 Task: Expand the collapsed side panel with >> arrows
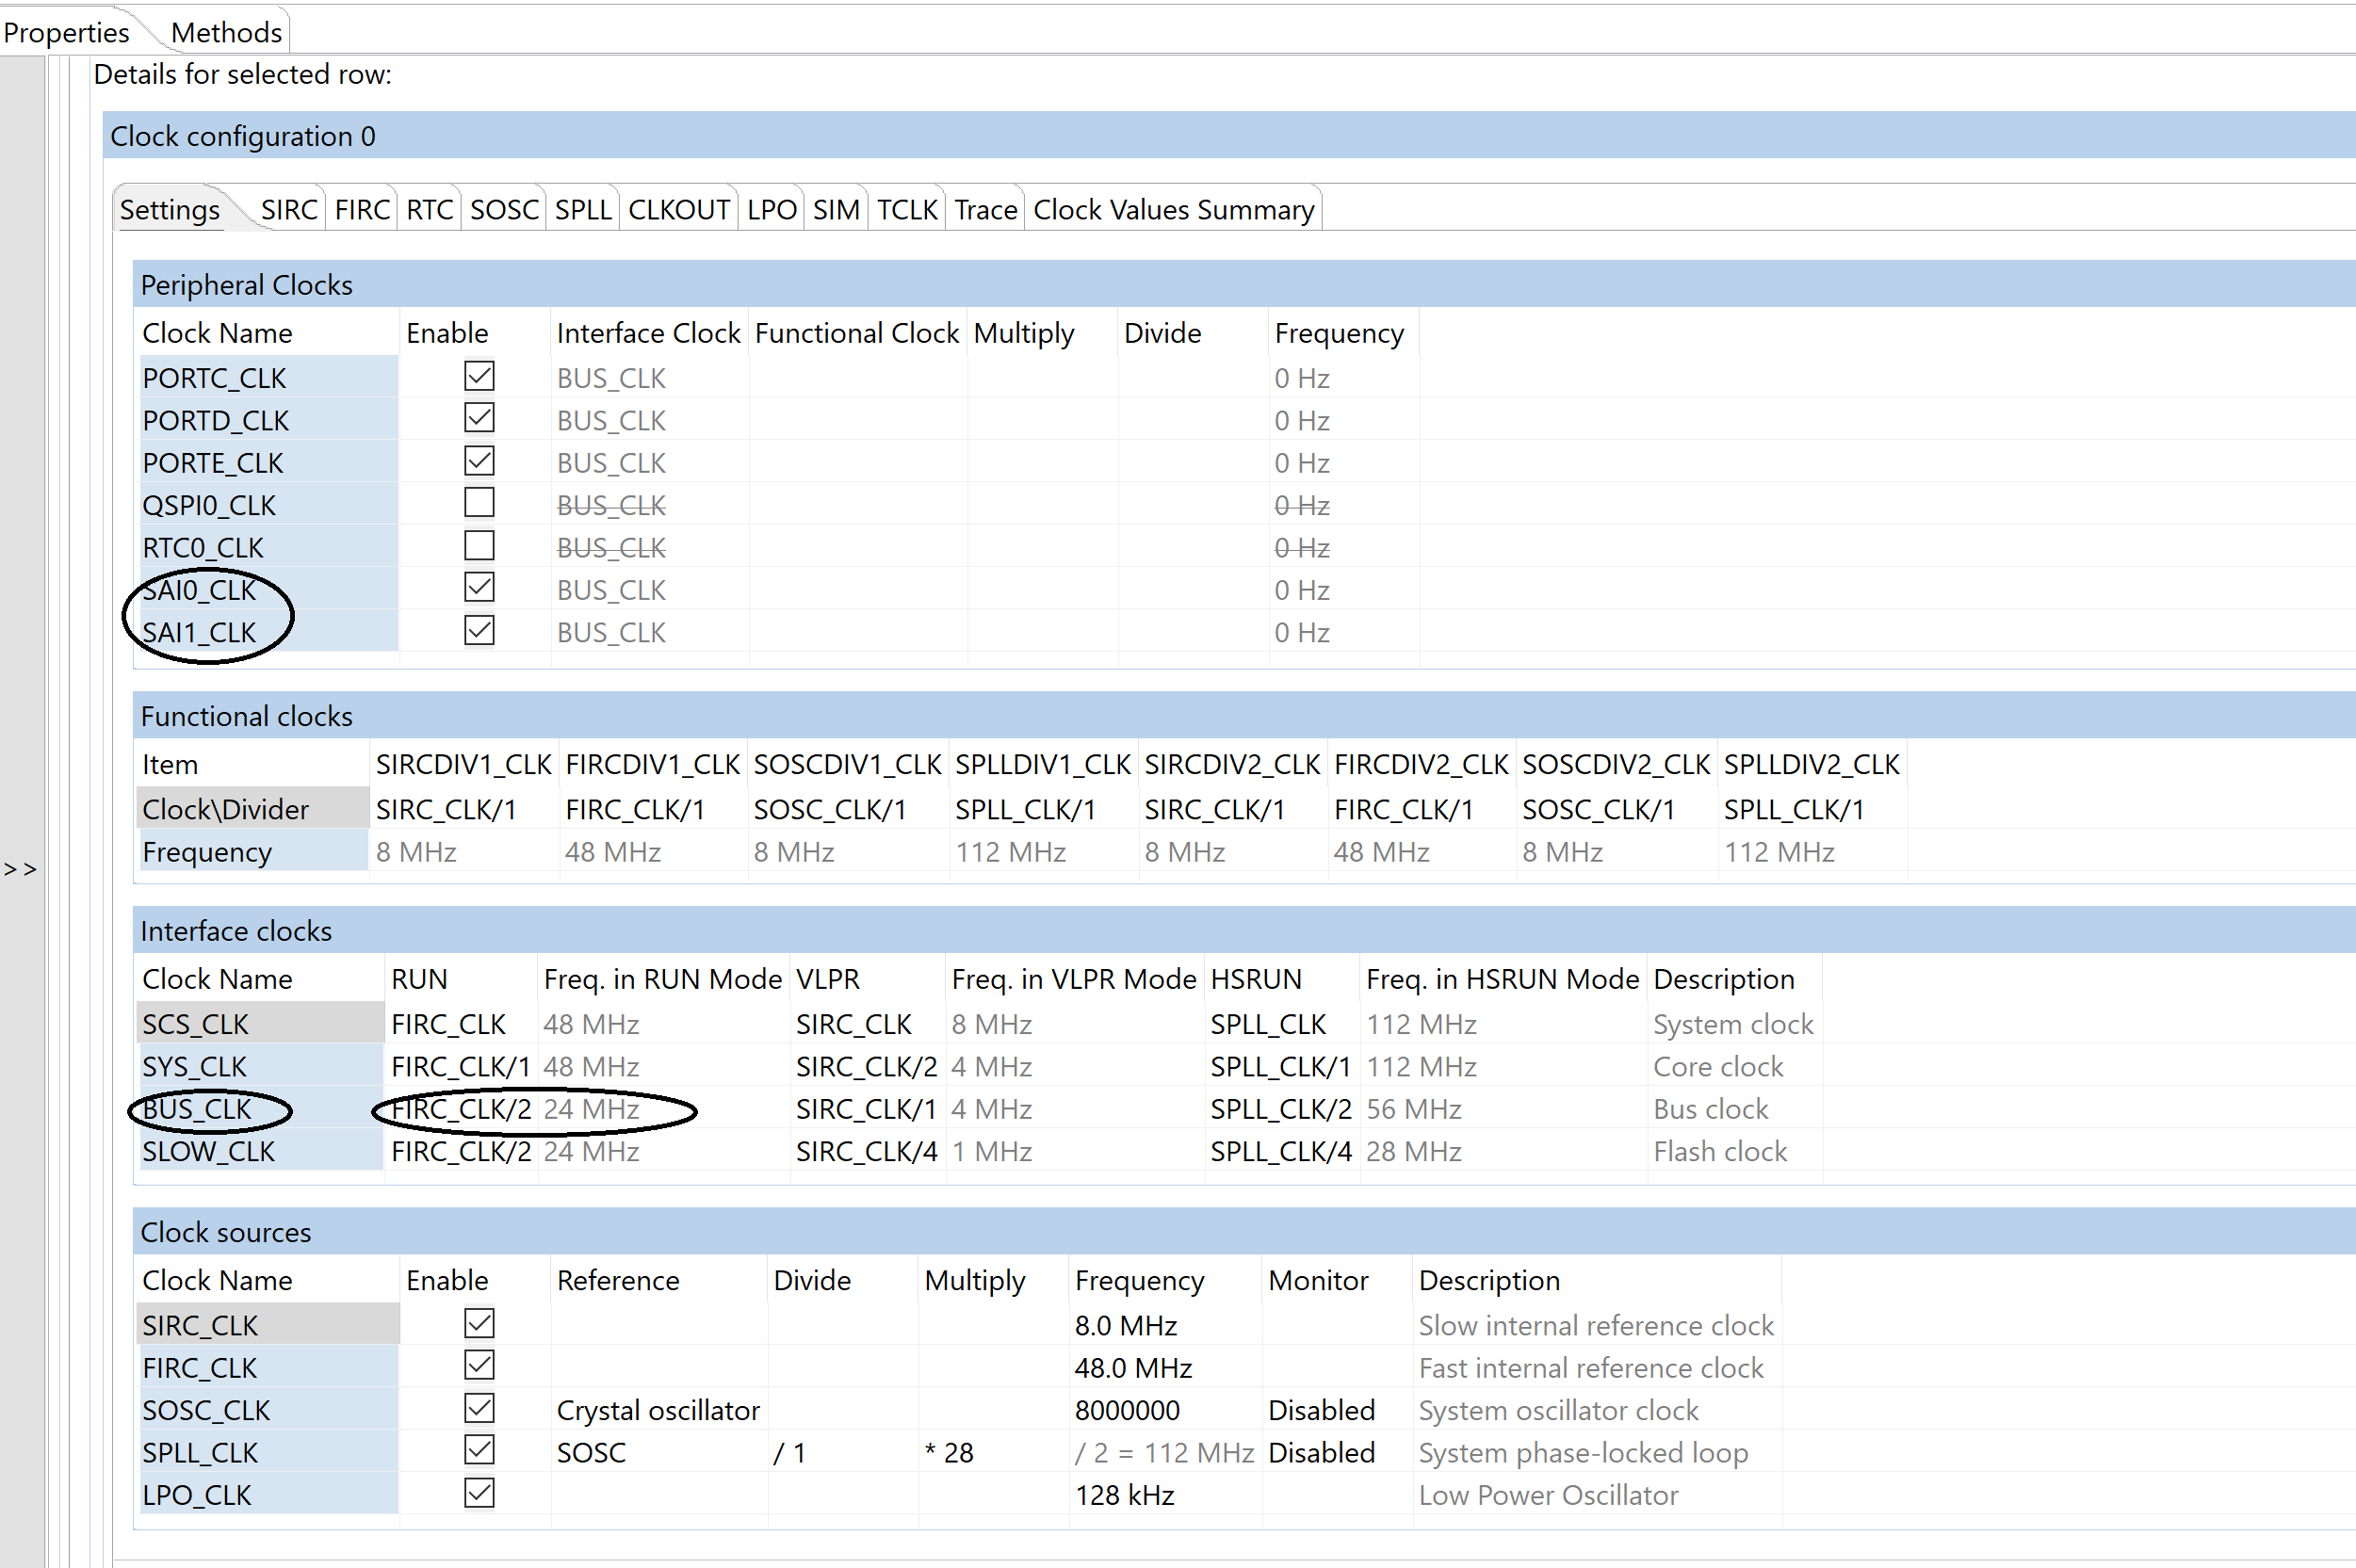pos(20,868)
